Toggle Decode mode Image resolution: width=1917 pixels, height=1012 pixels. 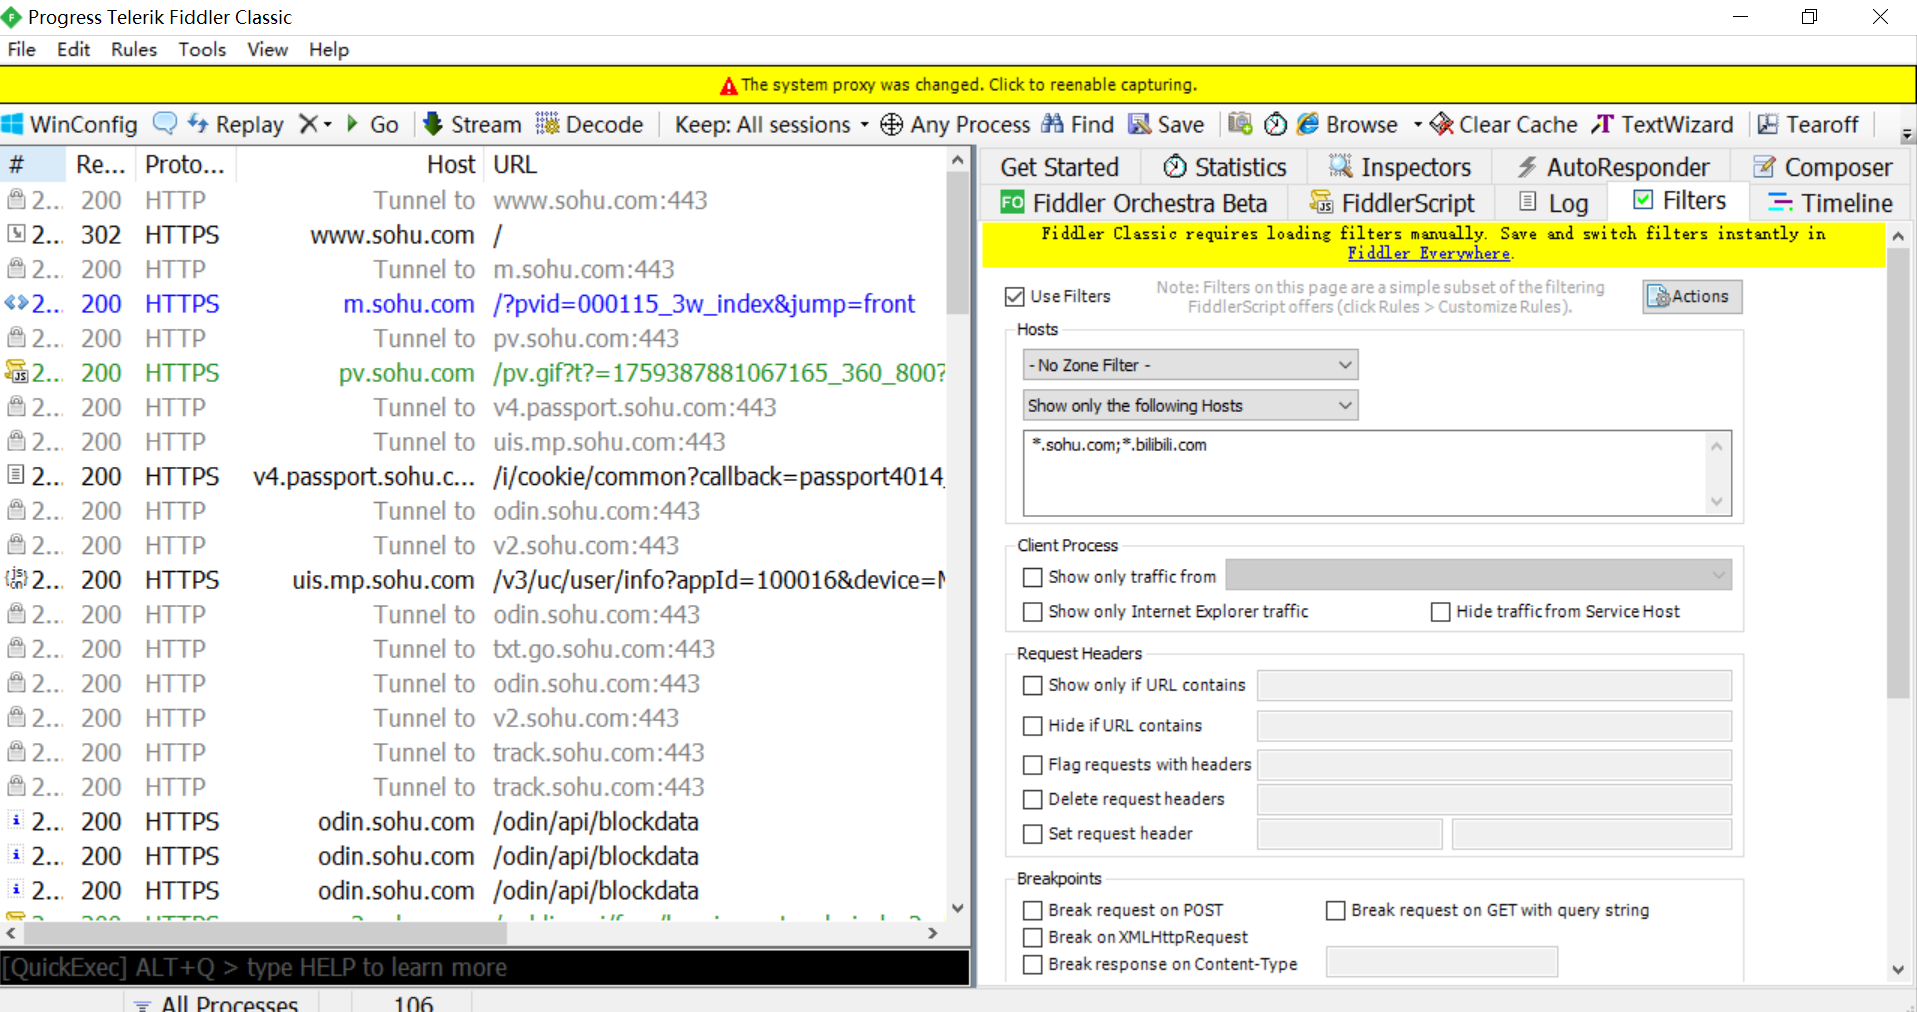[590, 124]
